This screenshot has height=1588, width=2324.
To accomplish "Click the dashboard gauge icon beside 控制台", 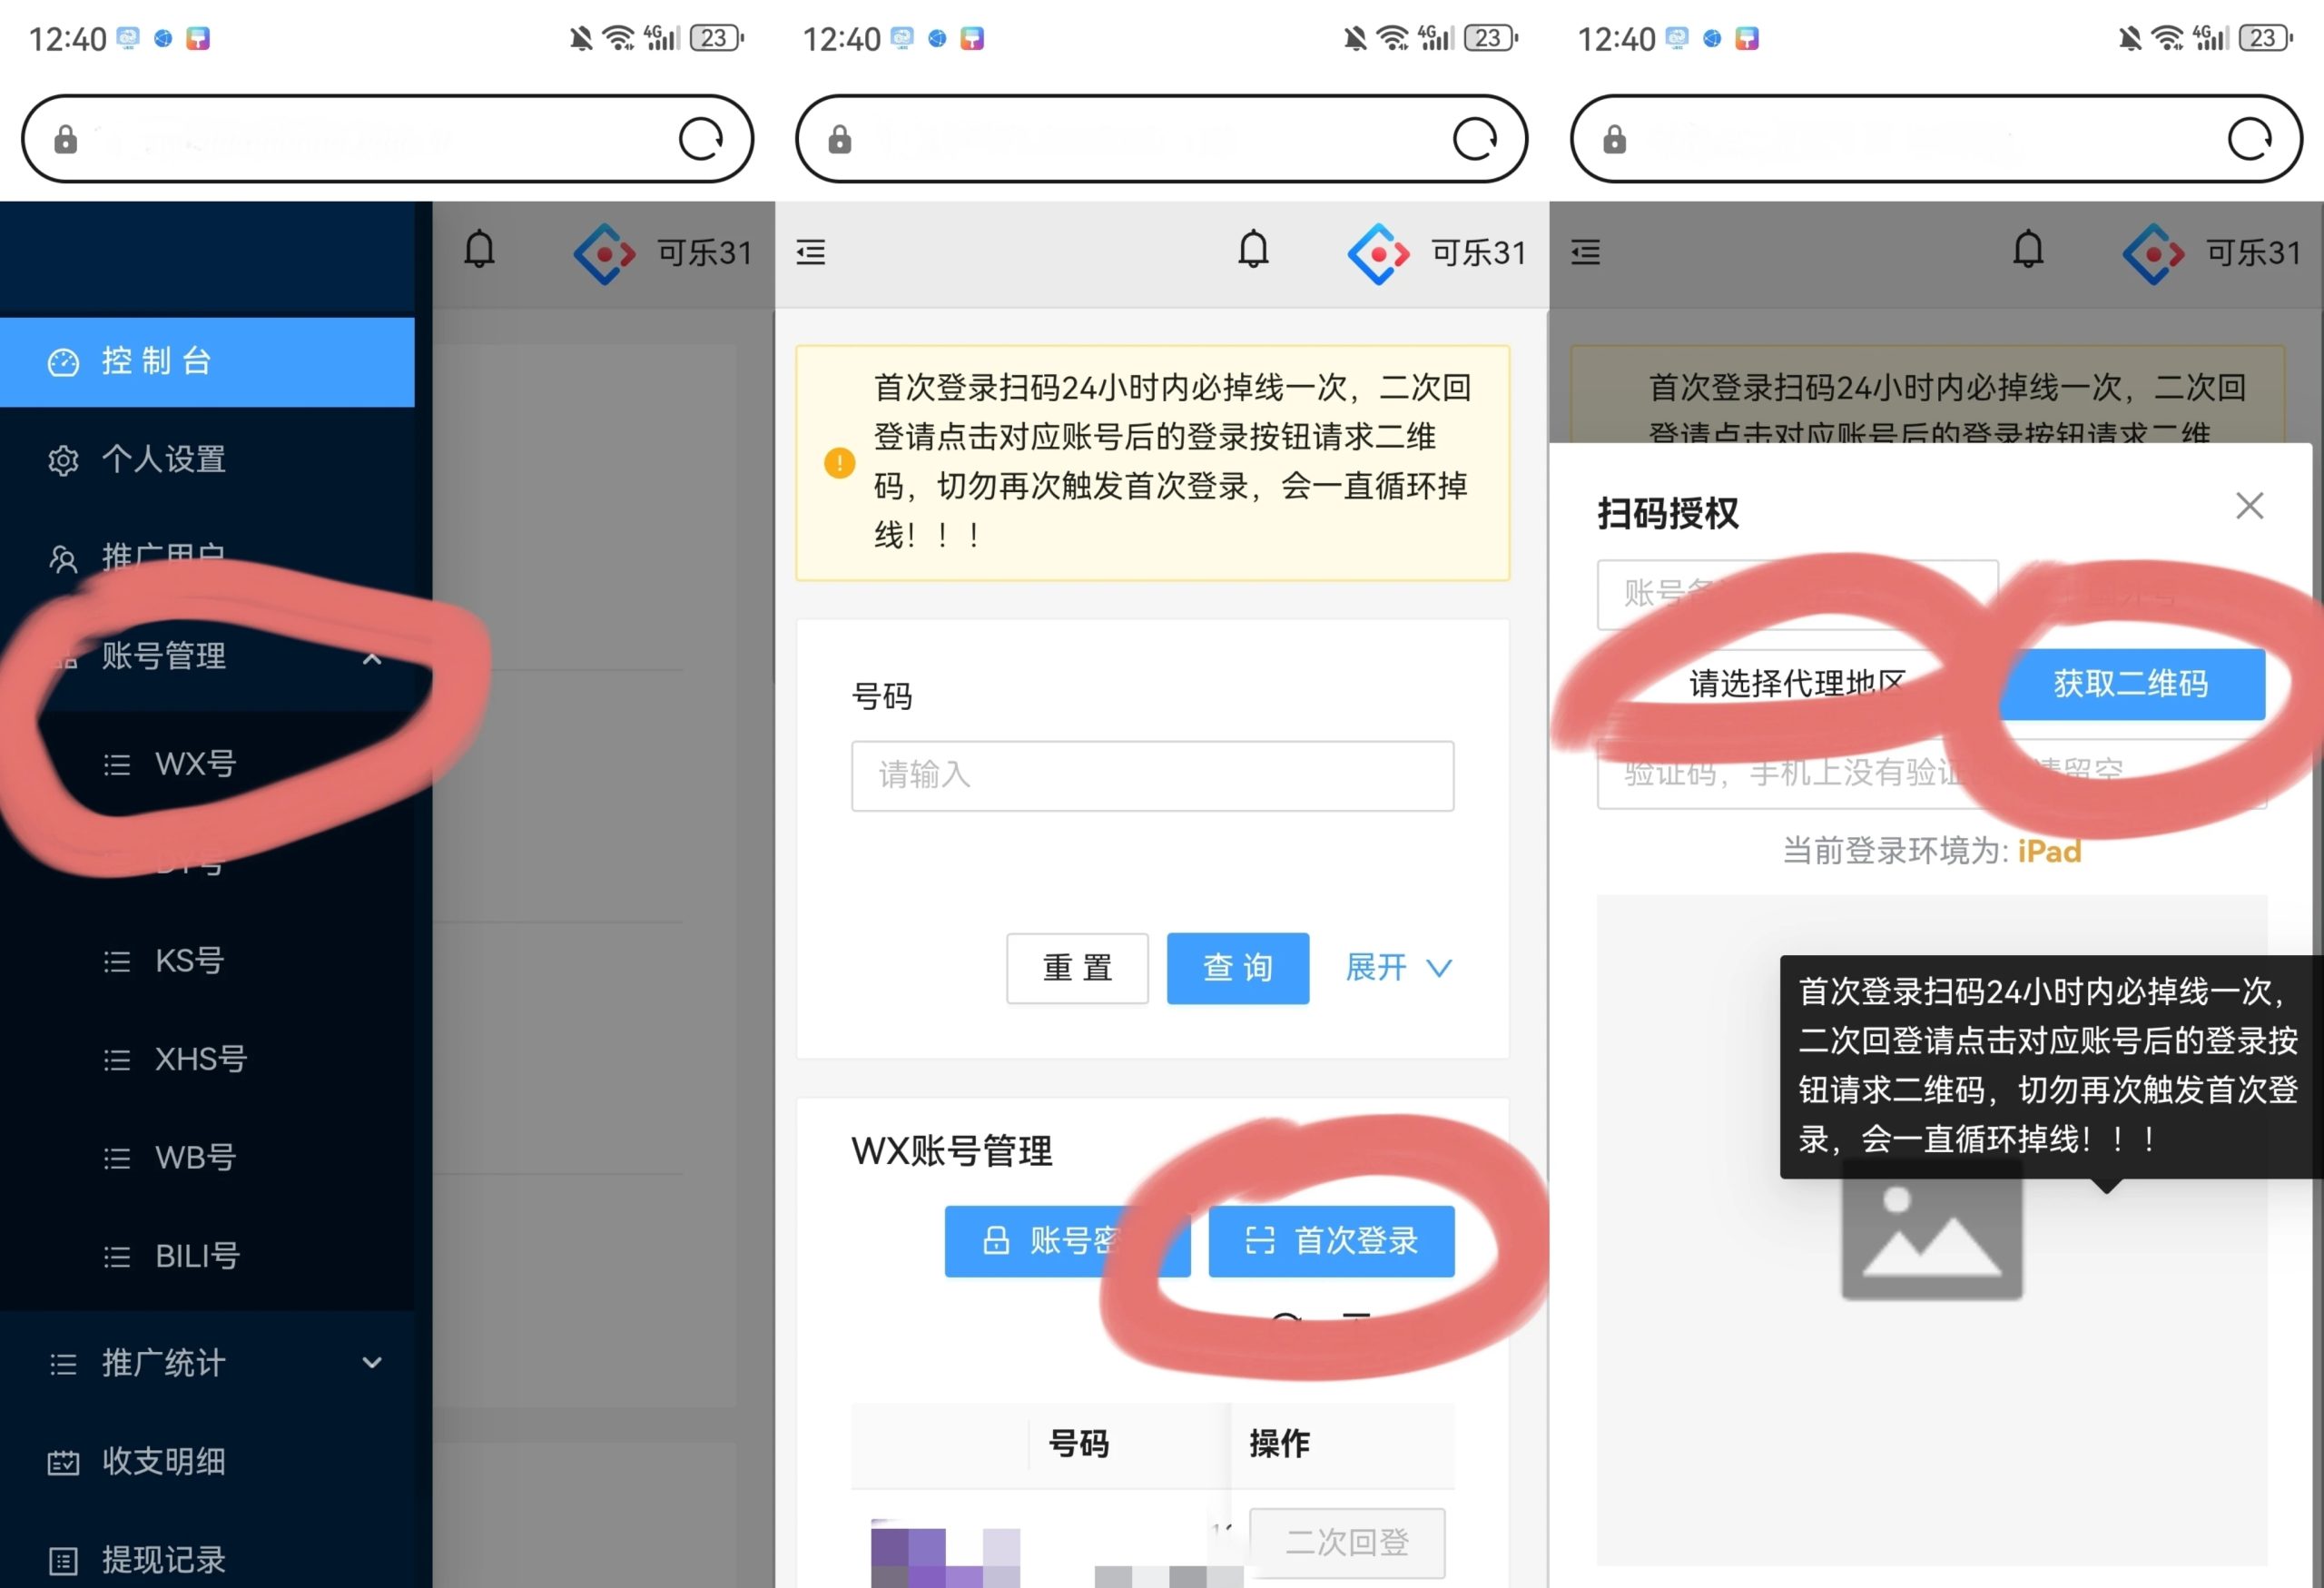I will tap(62, 361).
